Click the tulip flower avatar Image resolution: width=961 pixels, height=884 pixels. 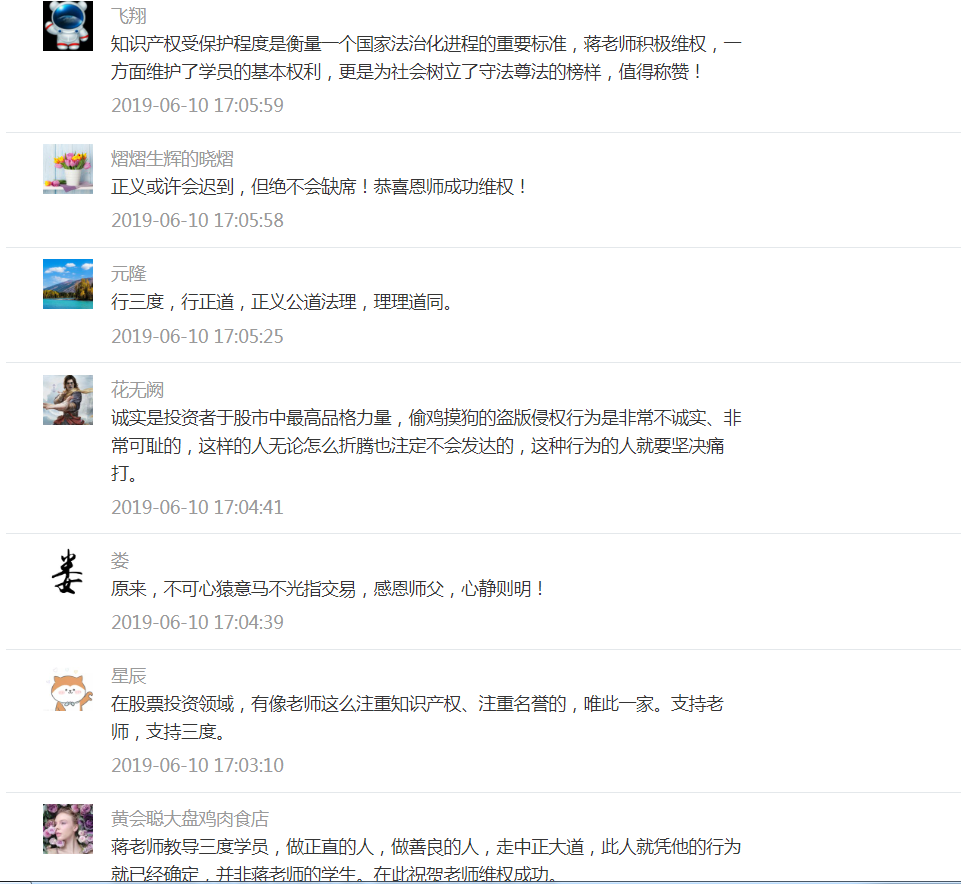68,169
